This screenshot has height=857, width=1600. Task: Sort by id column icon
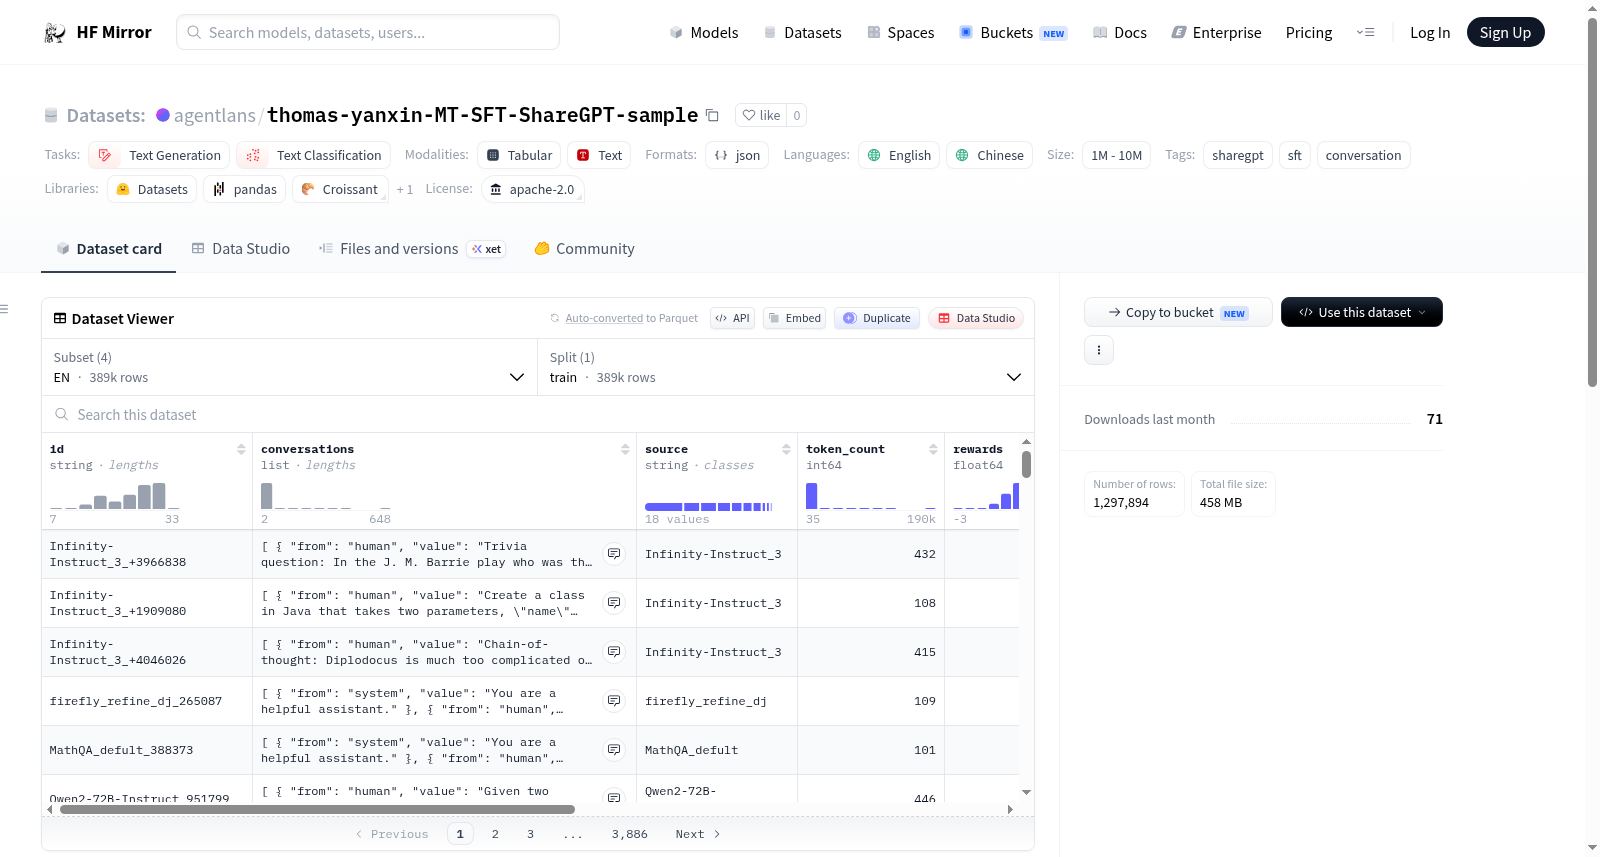(241, 449)
